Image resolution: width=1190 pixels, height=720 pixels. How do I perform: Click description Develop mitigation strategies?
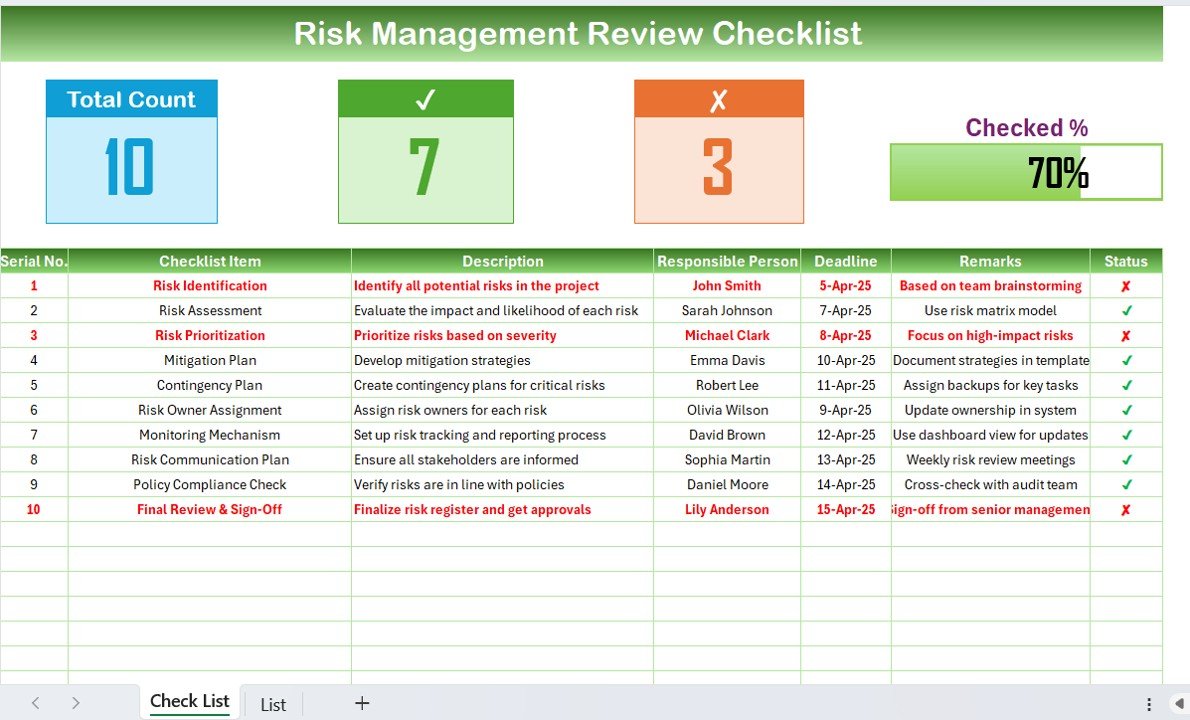502,360
